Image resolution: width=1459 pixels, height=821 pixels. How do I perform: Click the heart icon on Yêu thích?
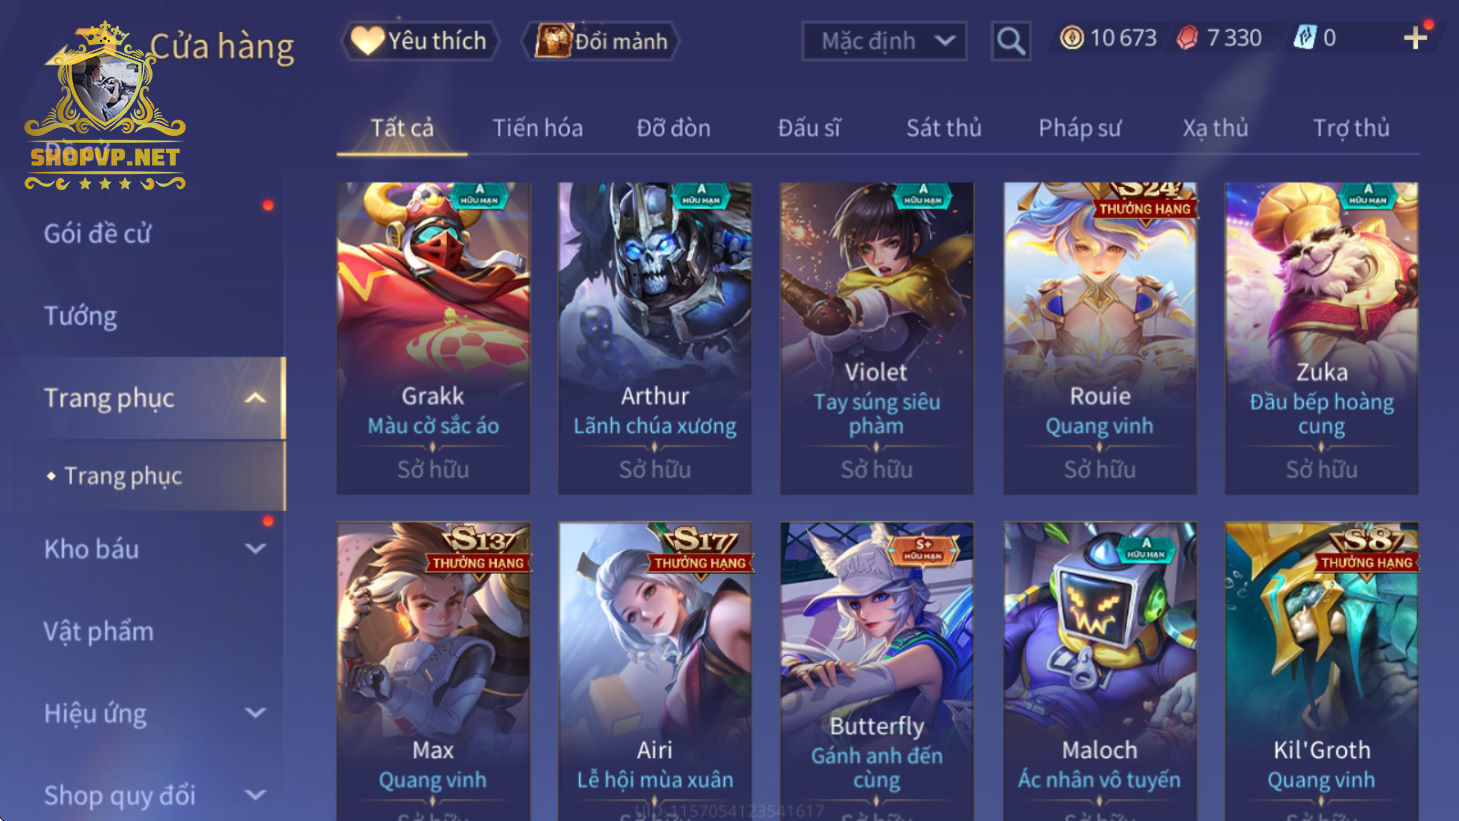(367, 40)
